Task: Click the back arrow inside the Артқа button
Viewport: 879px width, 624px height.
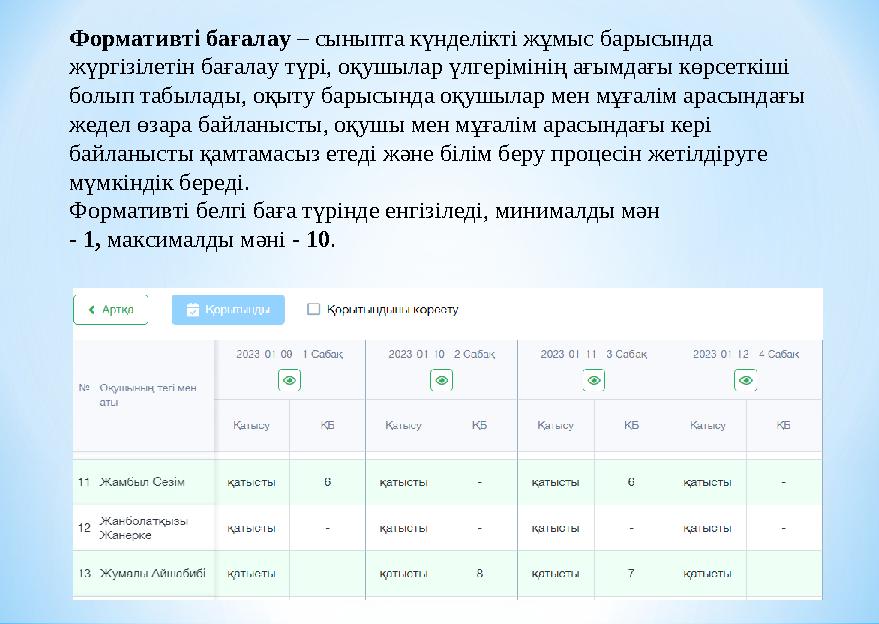Action: pyautogui.click(x=95, y=310)
